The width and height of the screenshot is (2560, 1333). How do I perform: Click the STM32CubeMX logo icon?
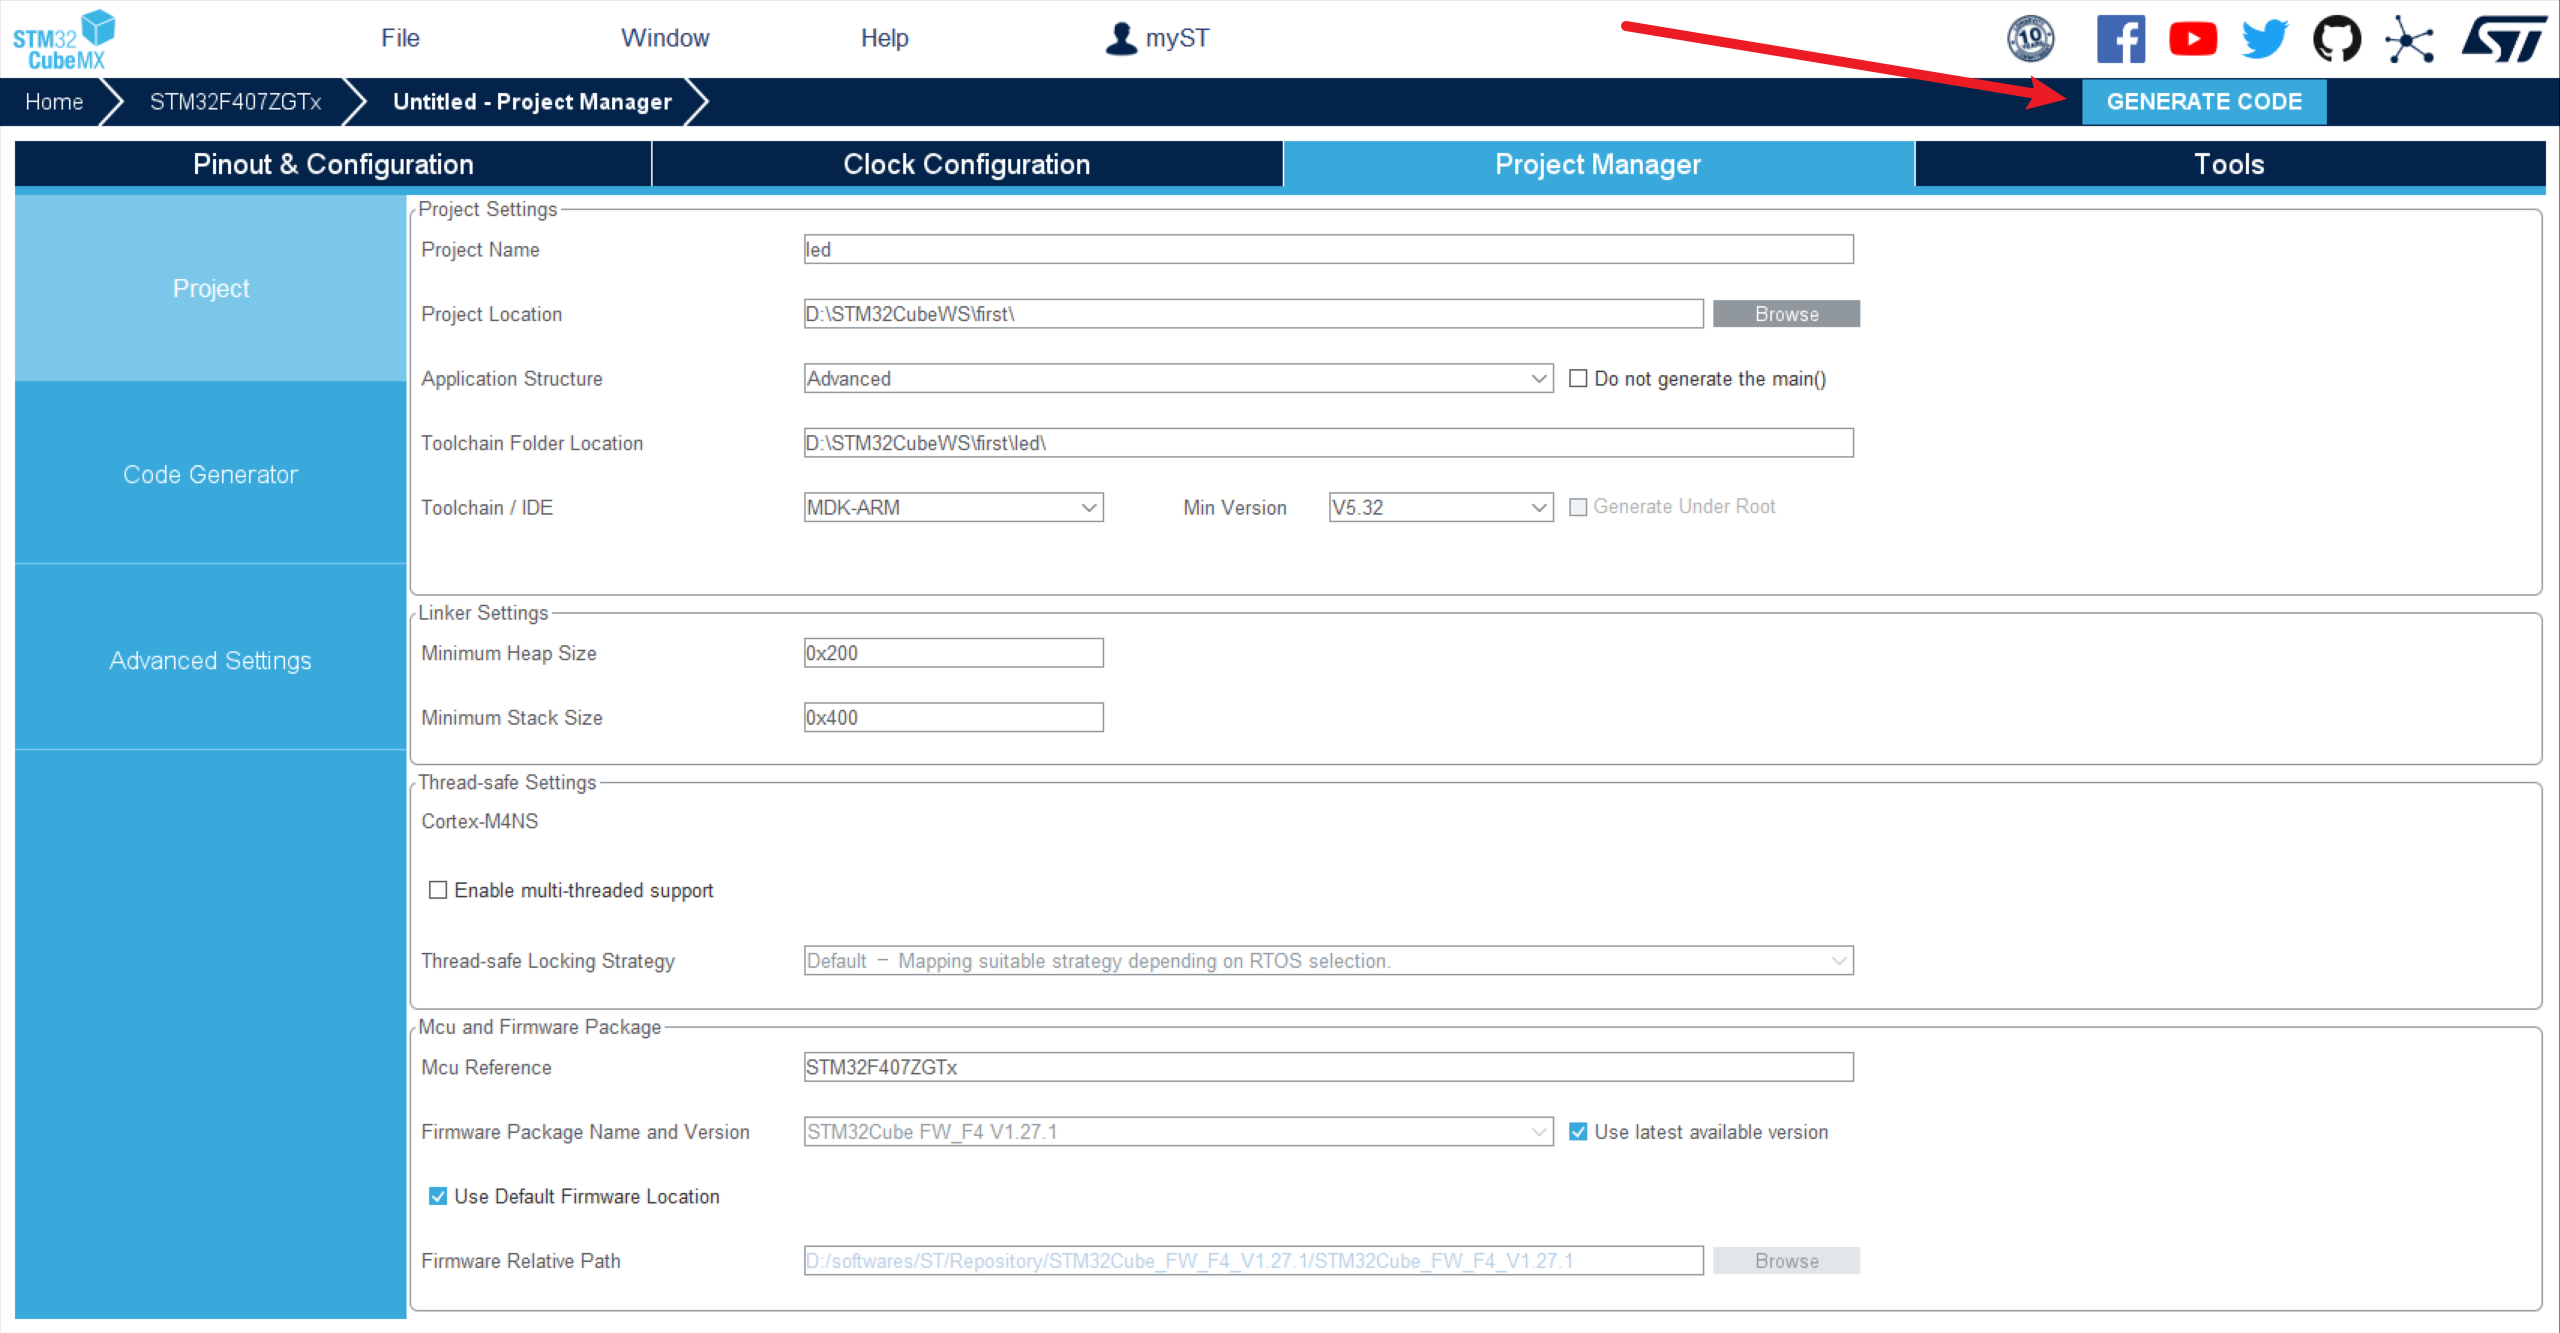[x=63, y=40]
